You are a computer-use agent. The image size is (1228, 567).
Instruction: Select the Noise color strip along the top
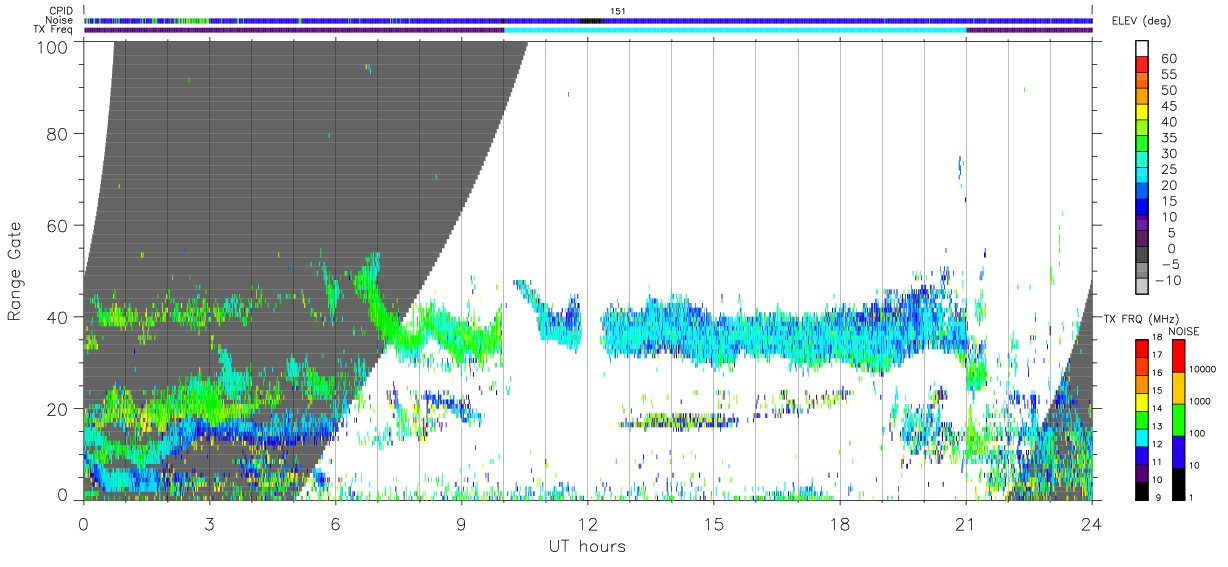click(588, 20)
